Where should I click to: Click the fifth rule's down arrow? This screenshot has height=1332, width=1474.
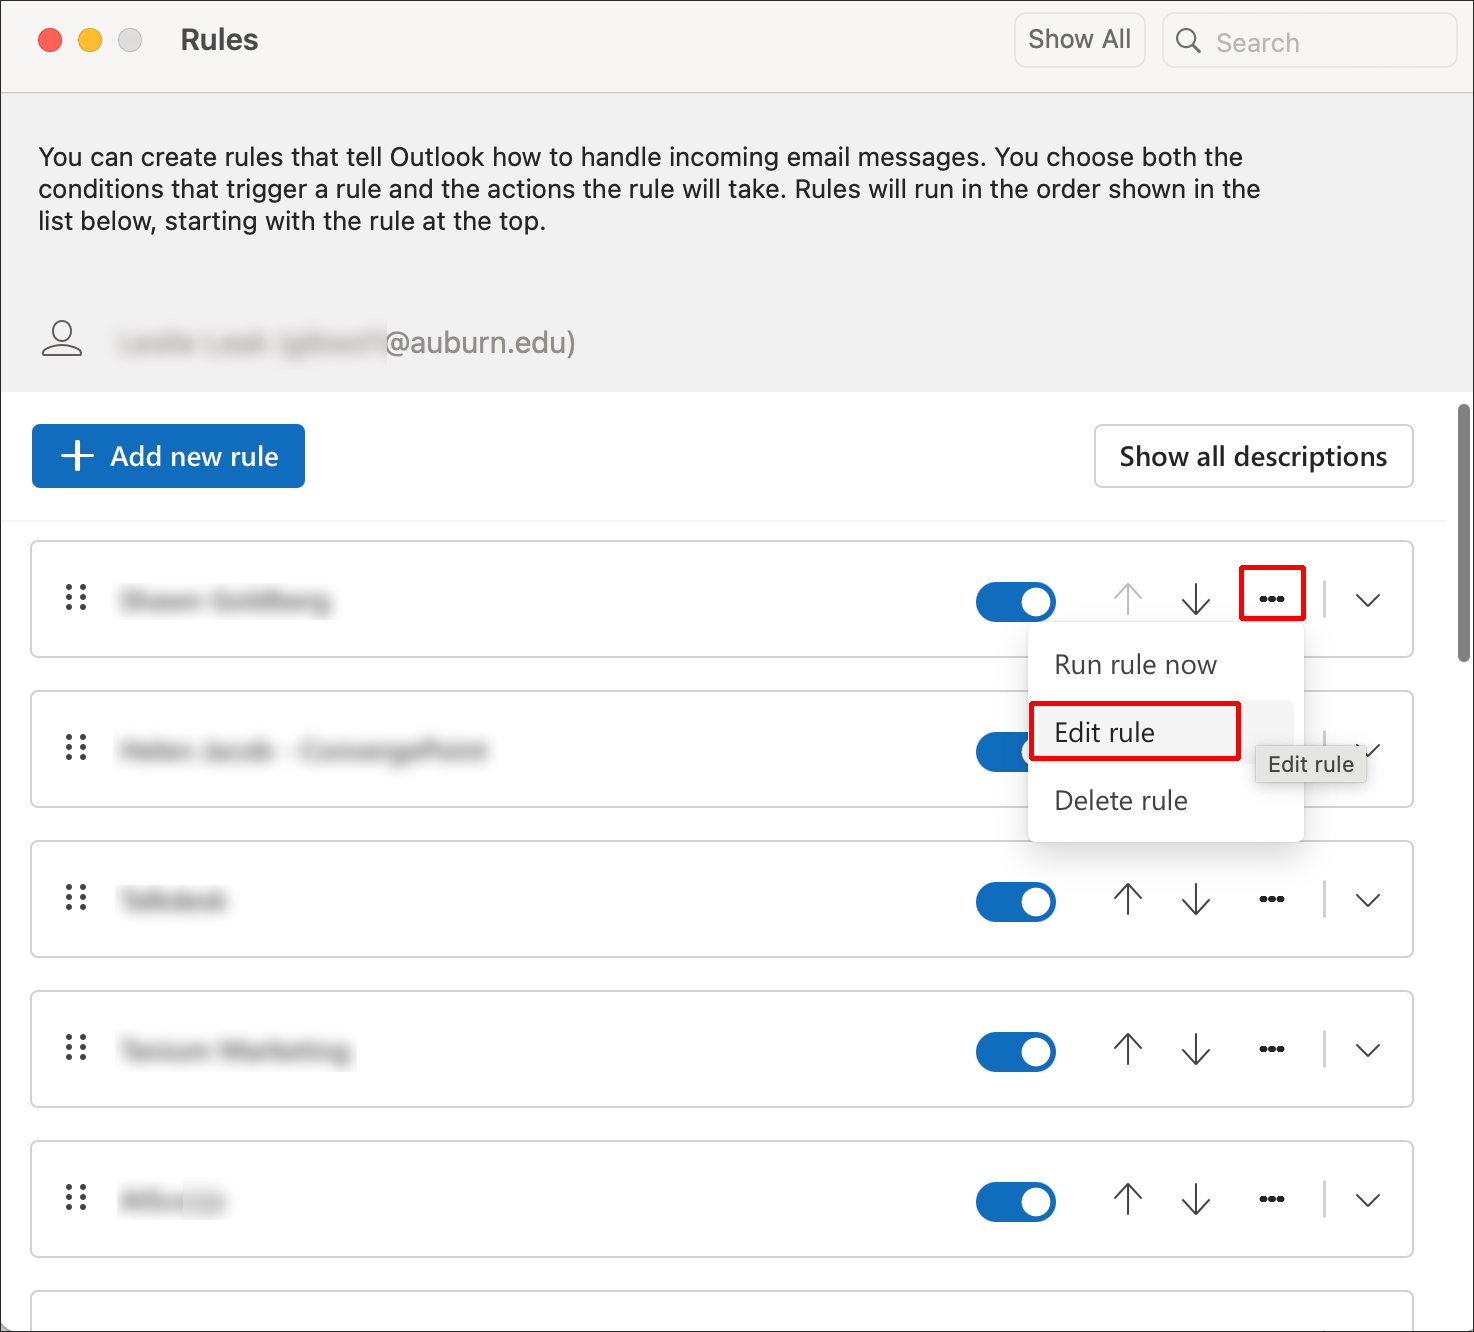(1196, 1199)
